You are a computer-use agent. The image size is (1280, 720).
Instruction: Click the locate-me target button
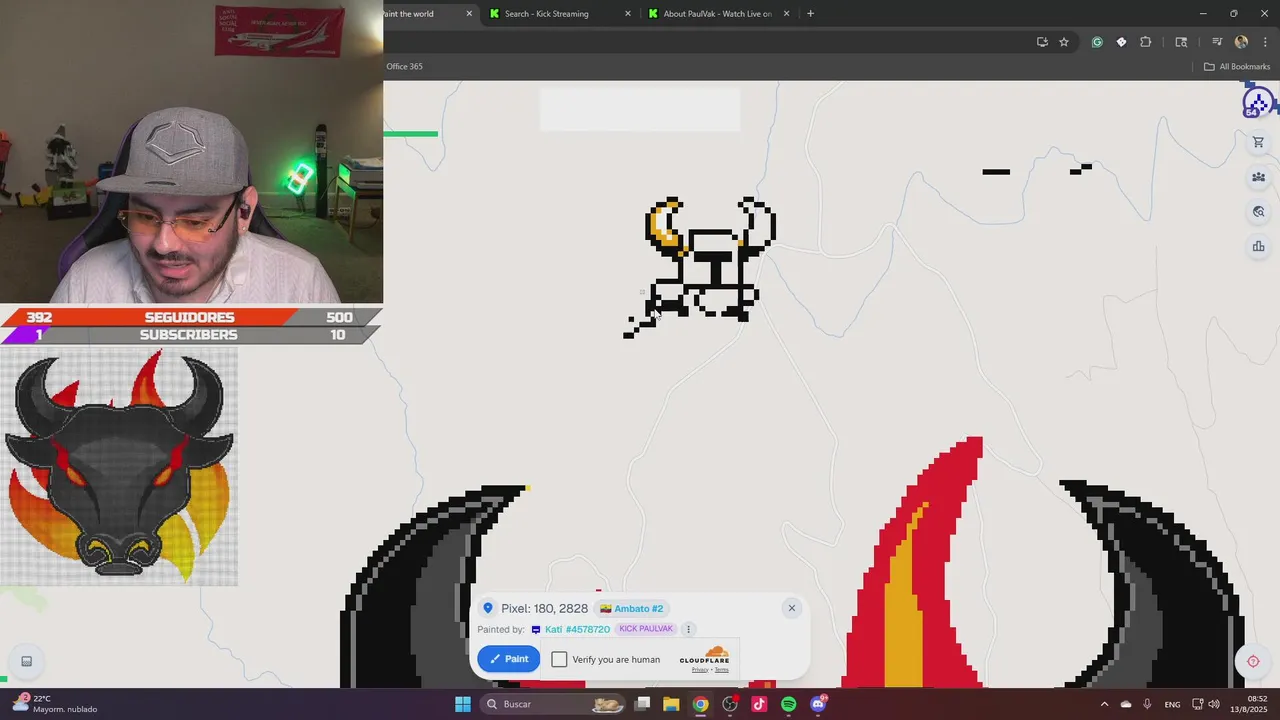(1253, 661)
